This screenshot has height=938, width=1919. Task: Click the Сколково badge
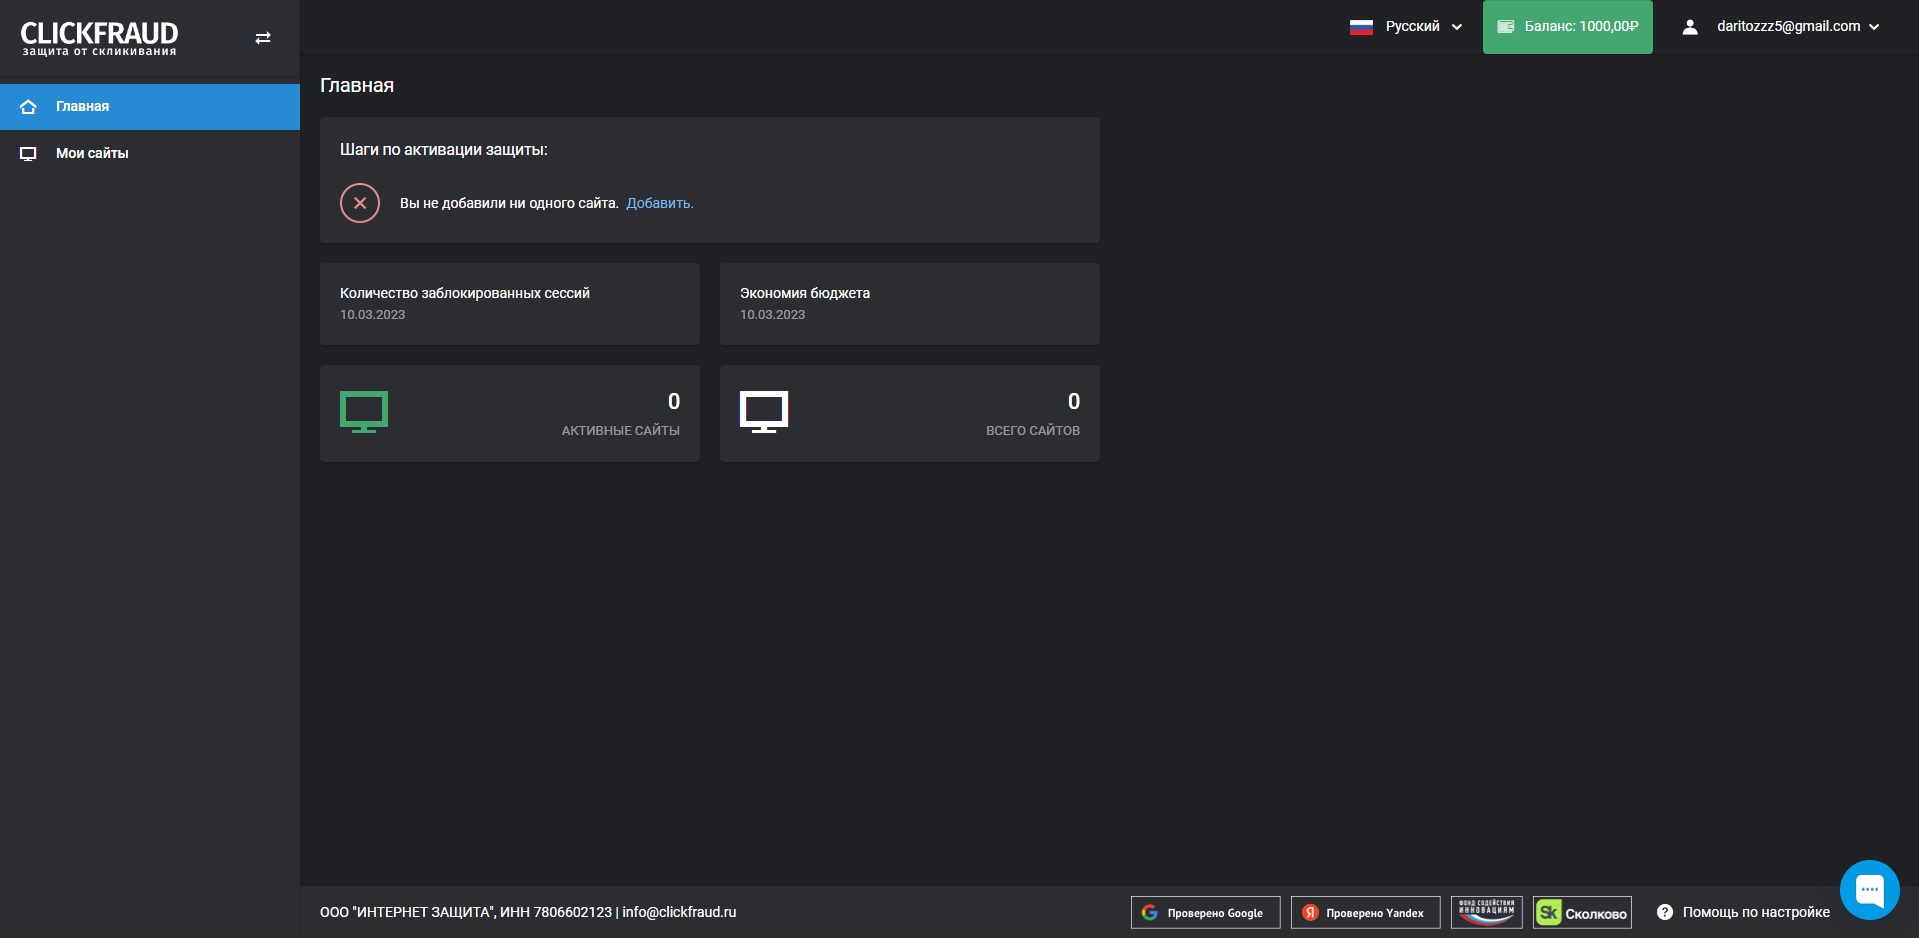[1582, 912]
